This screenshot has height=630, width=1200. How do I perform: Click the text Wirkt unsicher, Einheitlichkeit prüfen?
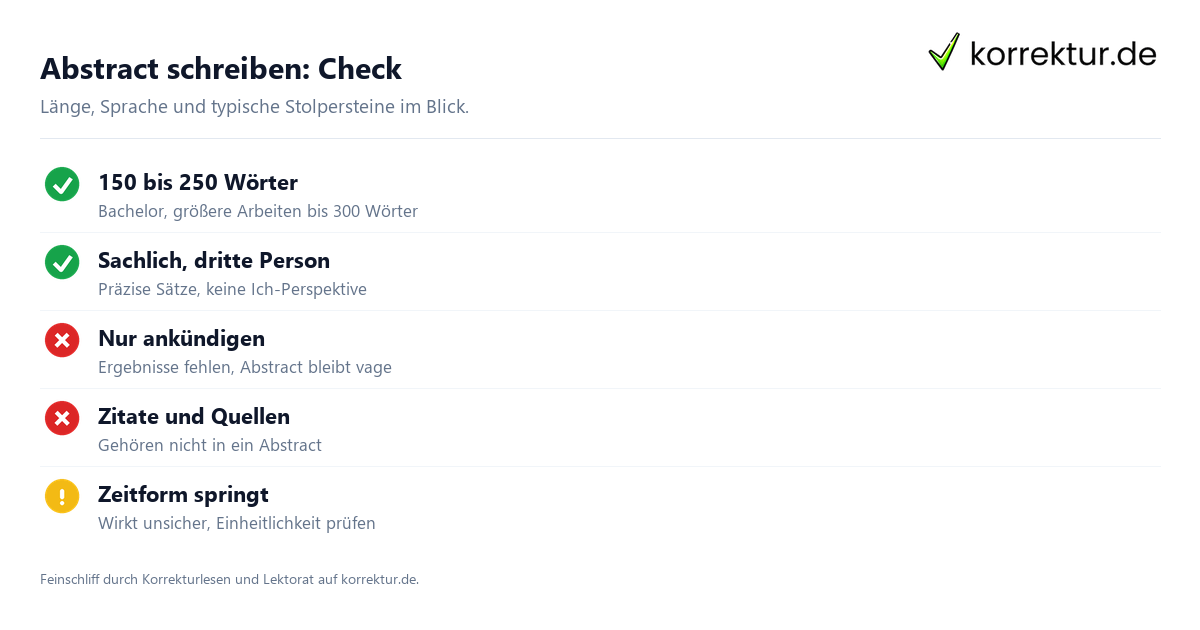pos(237,523)
